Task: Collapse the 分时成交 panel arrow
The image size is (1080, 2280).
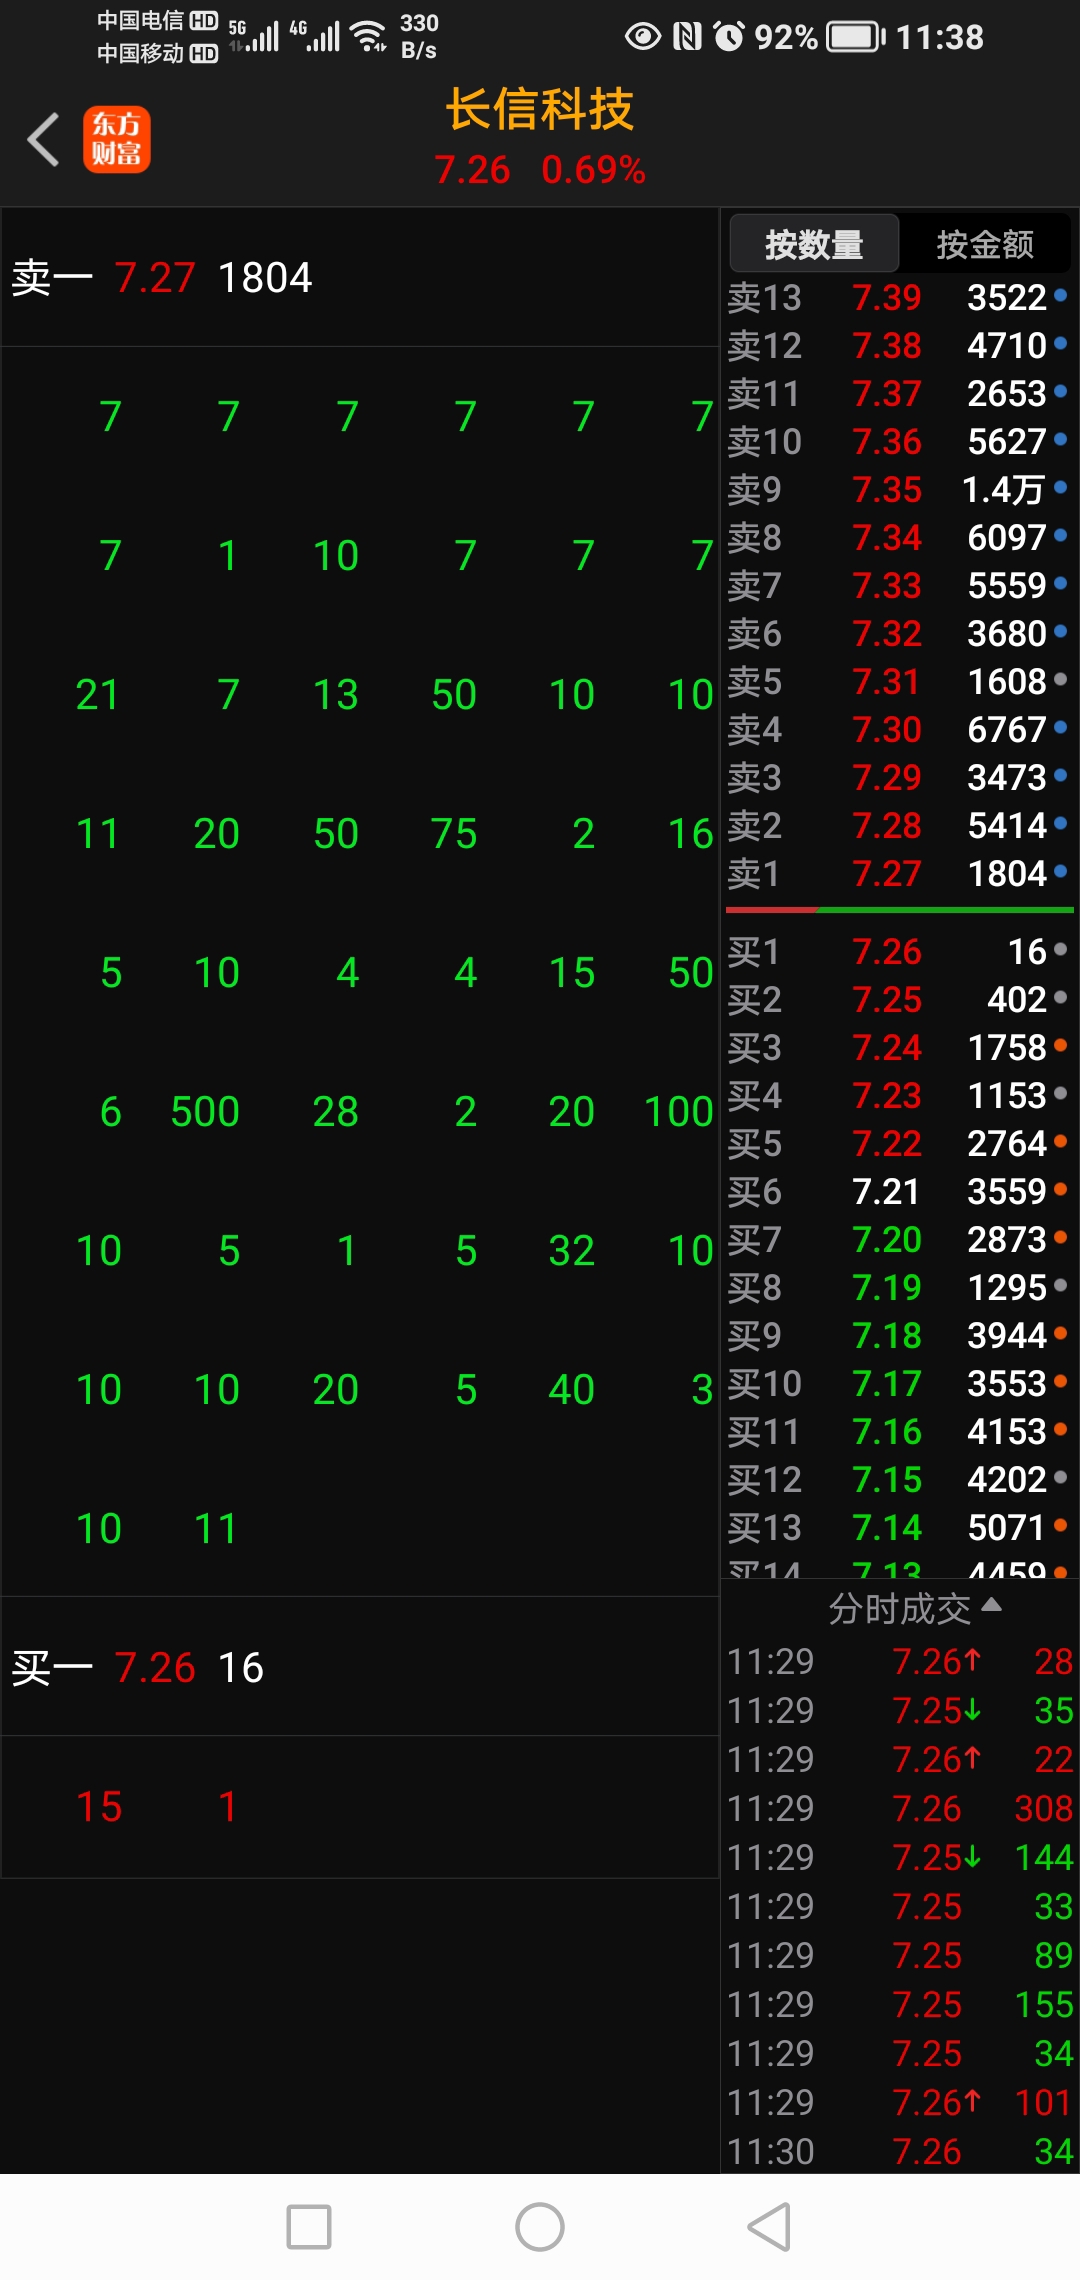Action: pyautogui.click(x=991, y=1605)
